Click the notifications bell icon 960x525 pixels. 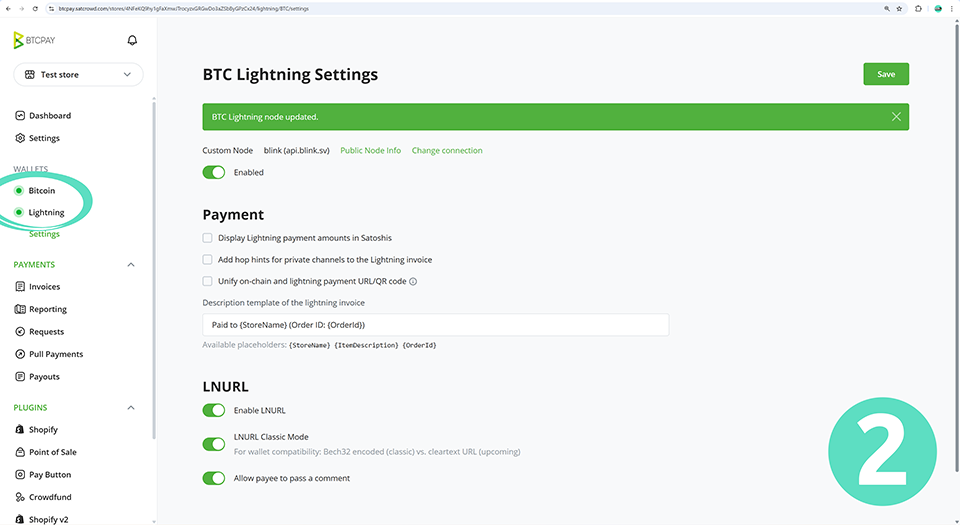pos(132,41)
